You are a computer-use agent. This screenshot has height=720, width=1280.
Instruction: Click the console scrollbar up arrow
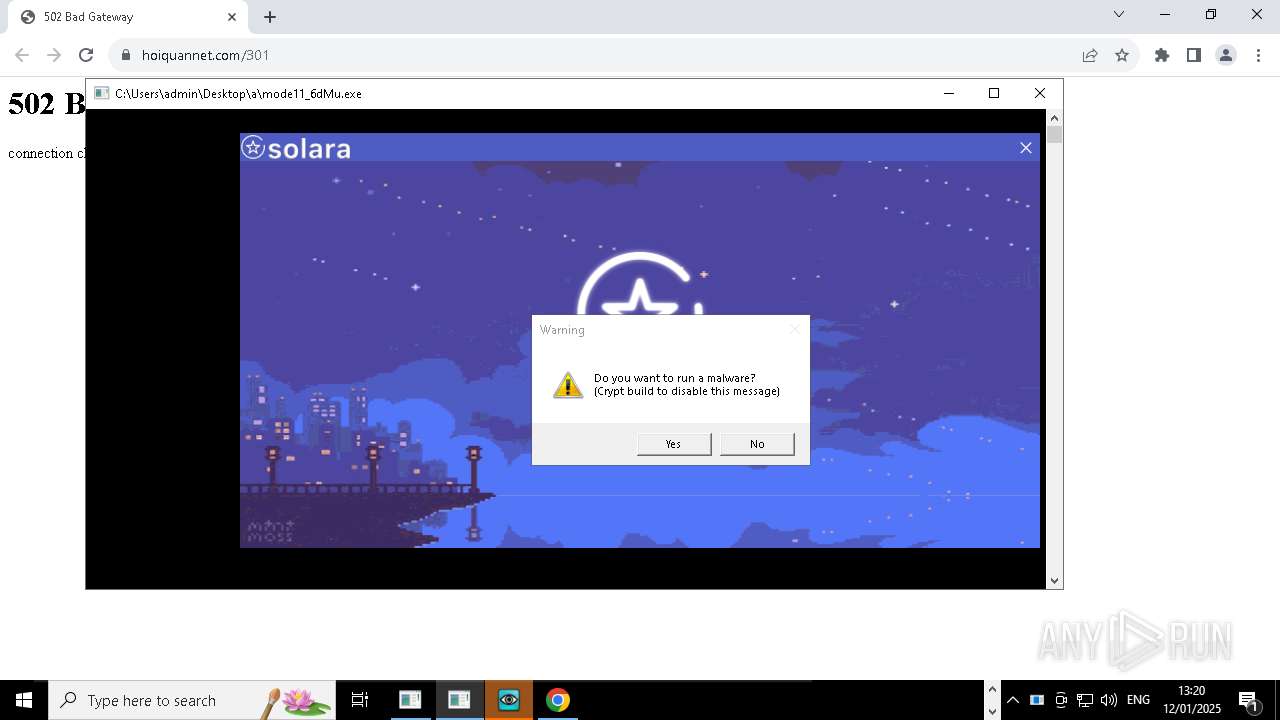pos(1054,118)
